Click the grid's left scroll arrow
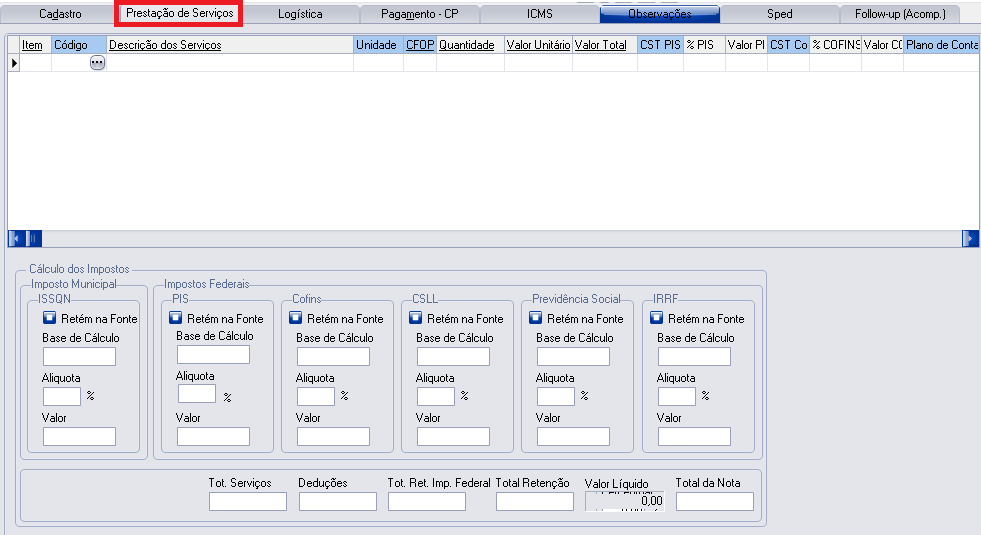 pyautogui.click(x=15, y=239)
